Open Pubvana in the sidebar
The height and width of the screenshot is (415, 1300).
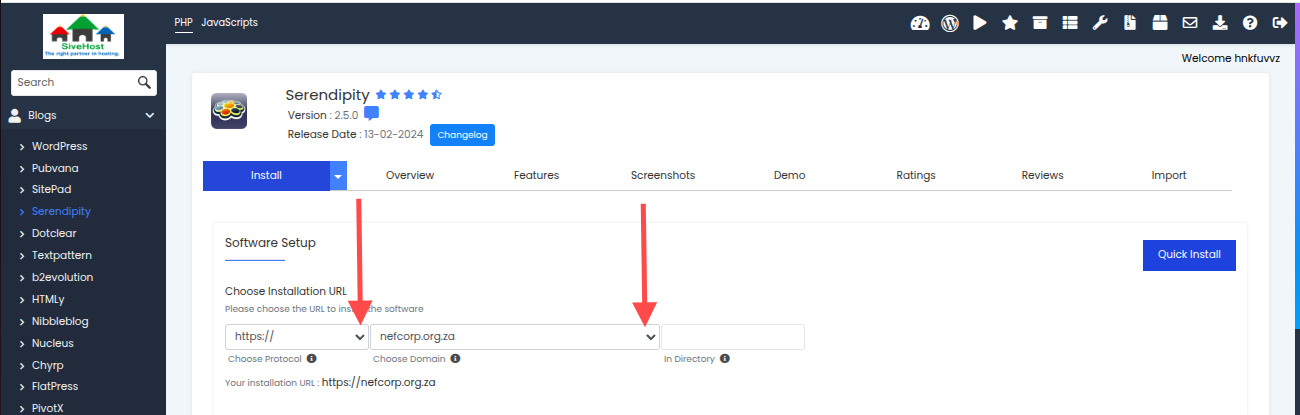56,168
